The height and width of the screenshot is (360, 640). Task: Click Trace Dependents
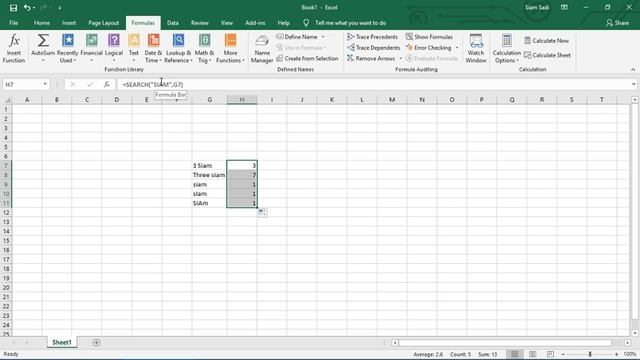(373, 48)
